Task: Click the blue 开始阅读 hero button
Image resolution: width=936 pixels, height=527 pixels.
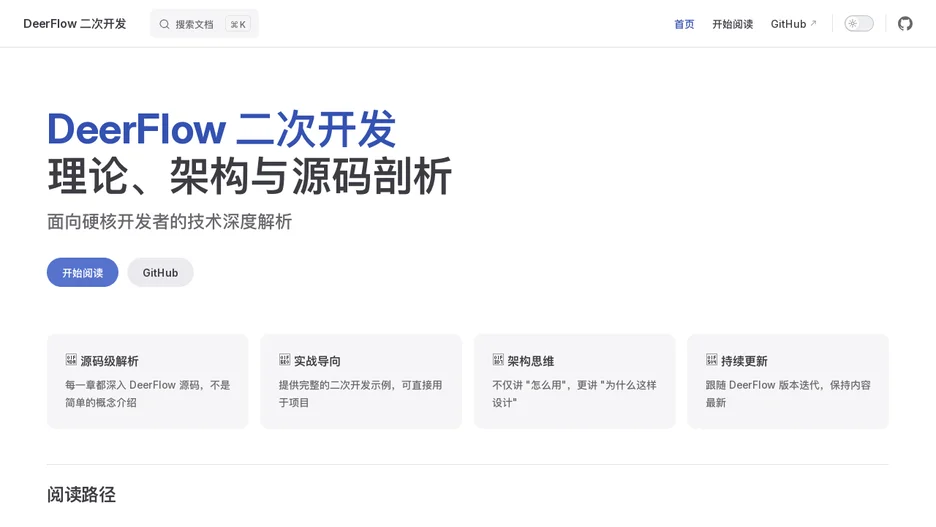Action: coord(82,273)
